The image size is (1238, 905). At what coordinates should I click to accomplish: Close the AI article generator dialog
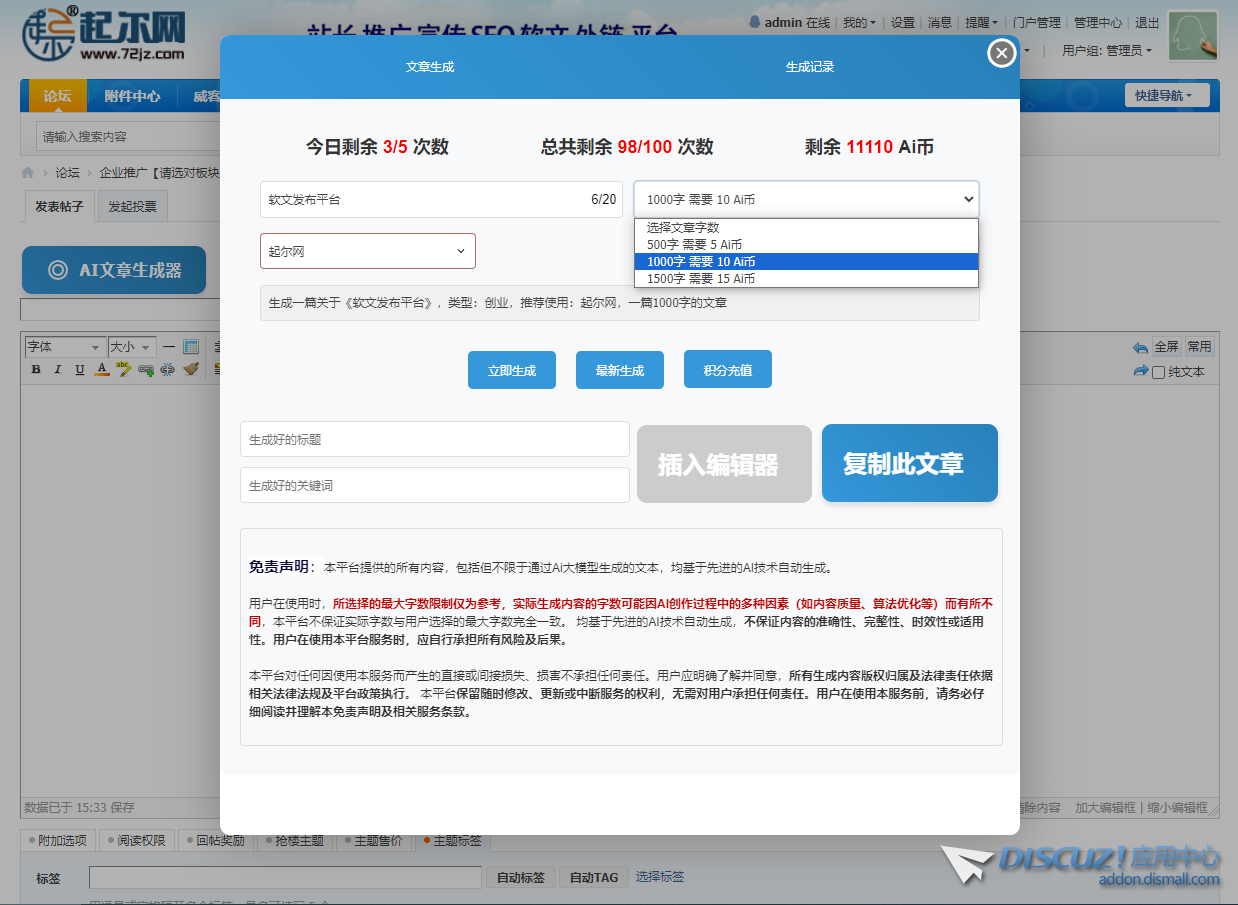click(x=1001, y=53)
